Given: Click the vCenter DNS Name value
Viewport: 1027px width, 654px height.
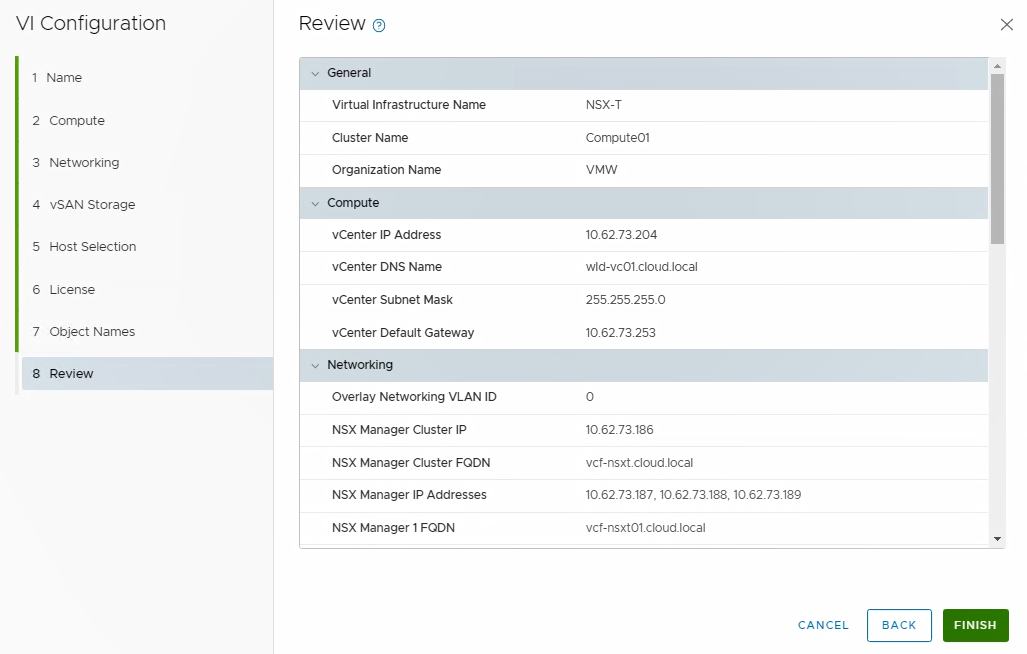Looking at the screenshot, I should click(x=639, y=267).
